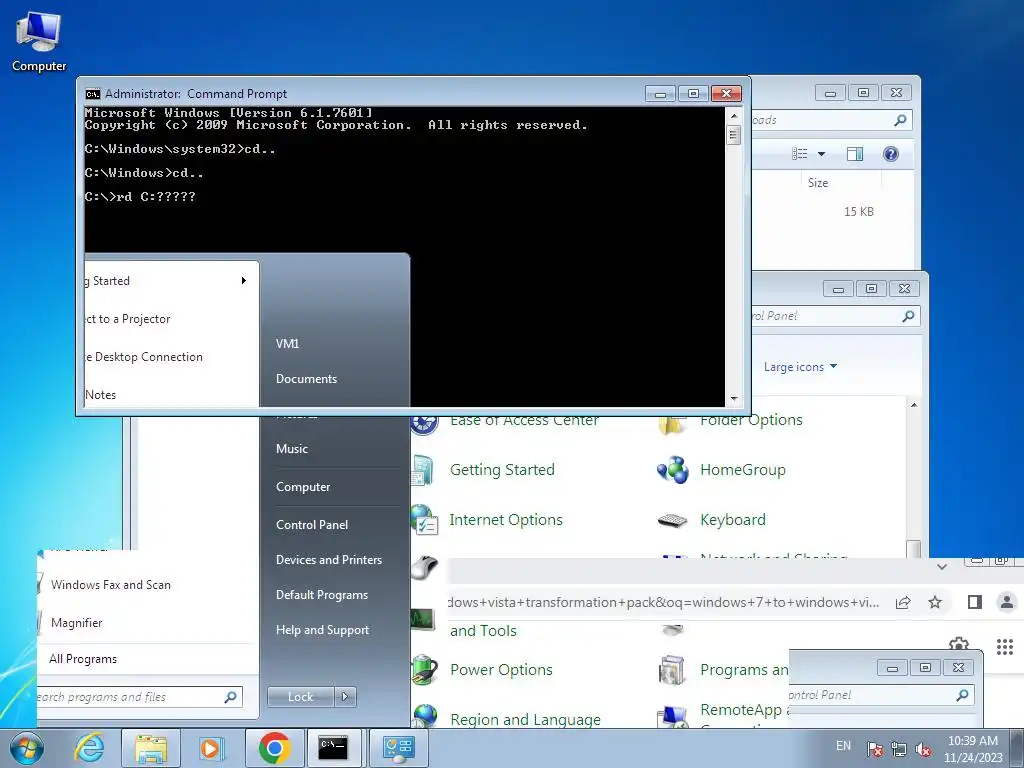
Task: Toggle the preview pane icon in Explorer
Action: [x=855, y=153]
